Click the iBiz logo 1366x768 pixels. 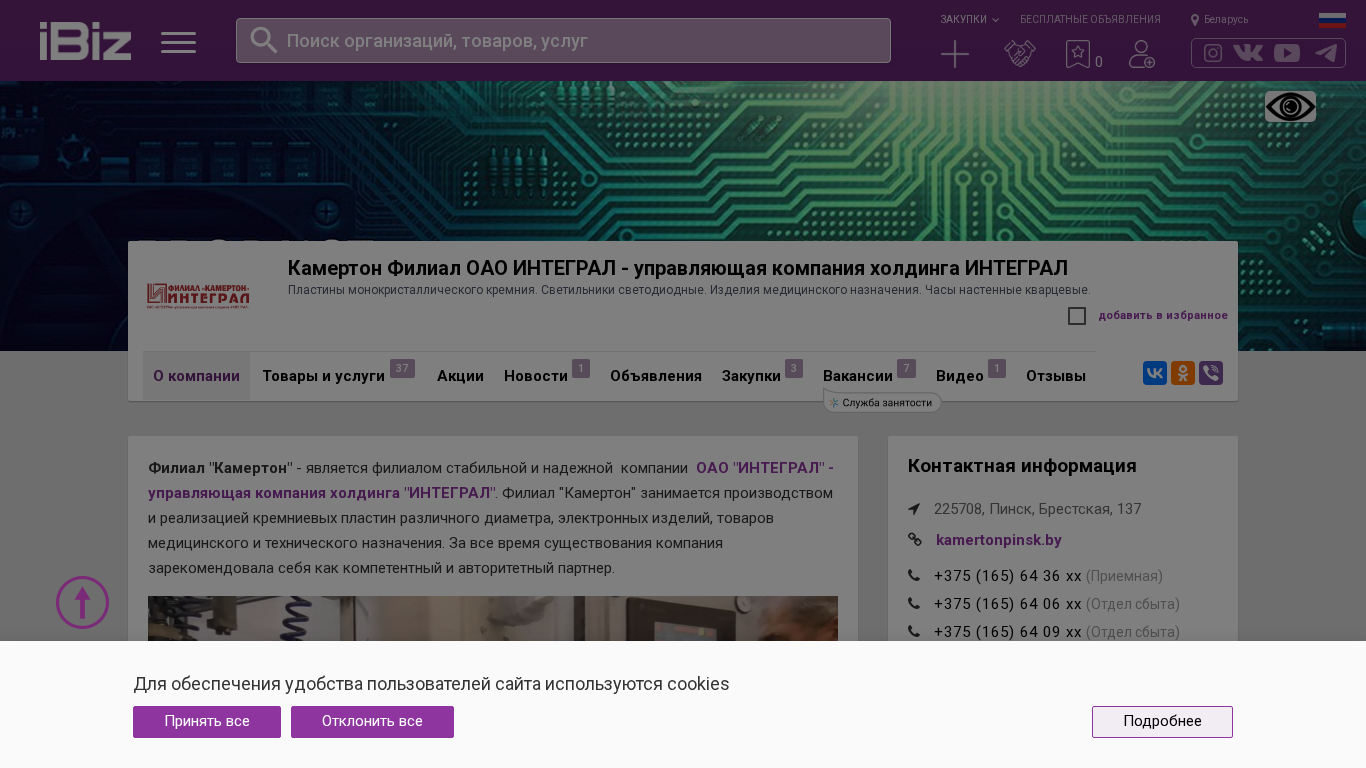click(85, 41)
